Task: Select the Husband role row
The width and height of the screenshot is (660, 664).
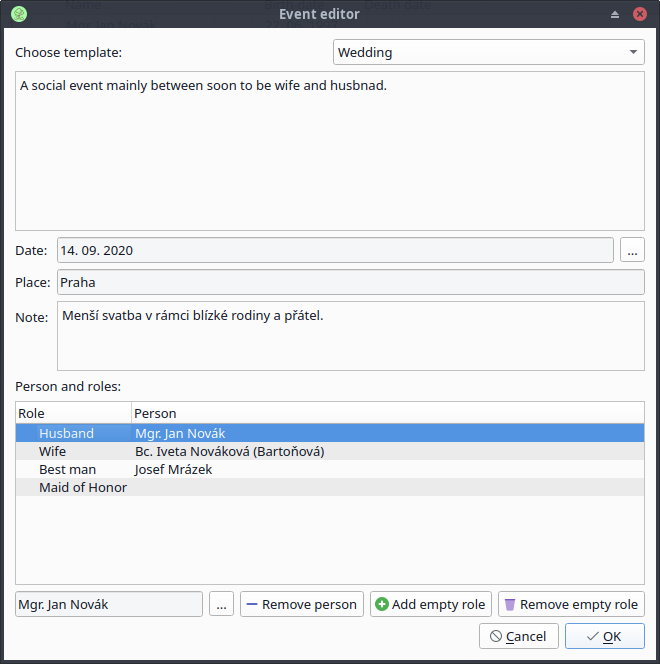Action: pos(330,433)
